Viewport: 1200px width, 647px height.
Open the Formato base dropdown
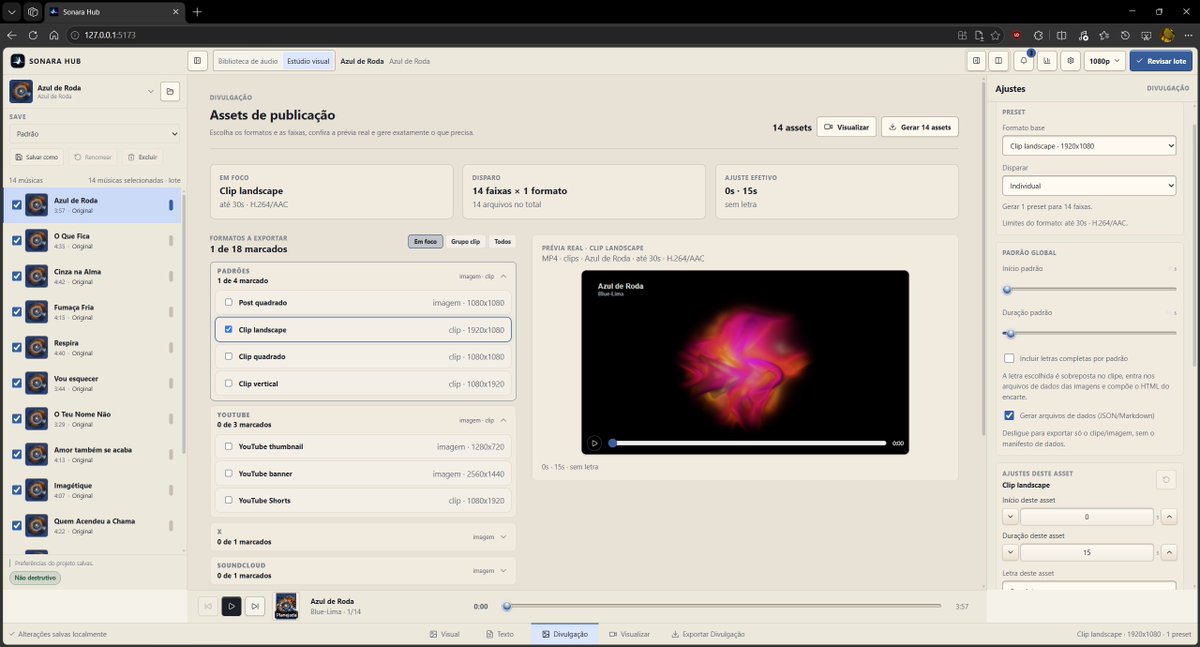(1089, 146)
